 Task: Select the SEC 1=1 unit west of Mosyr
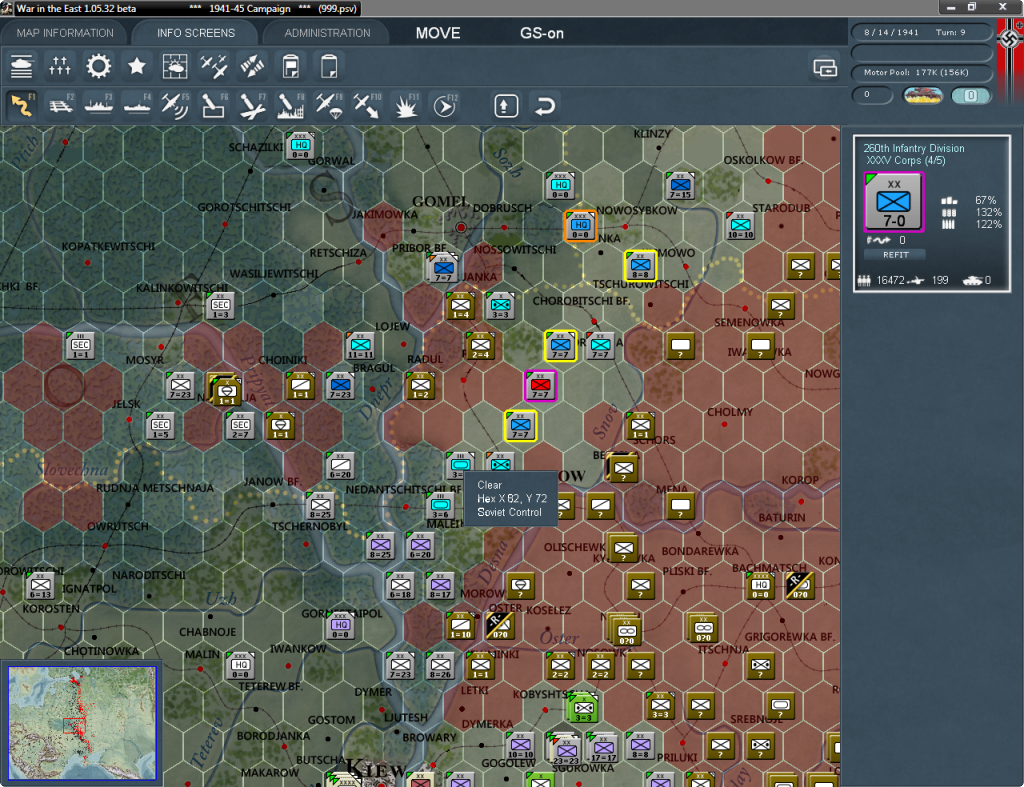[81, 345]
